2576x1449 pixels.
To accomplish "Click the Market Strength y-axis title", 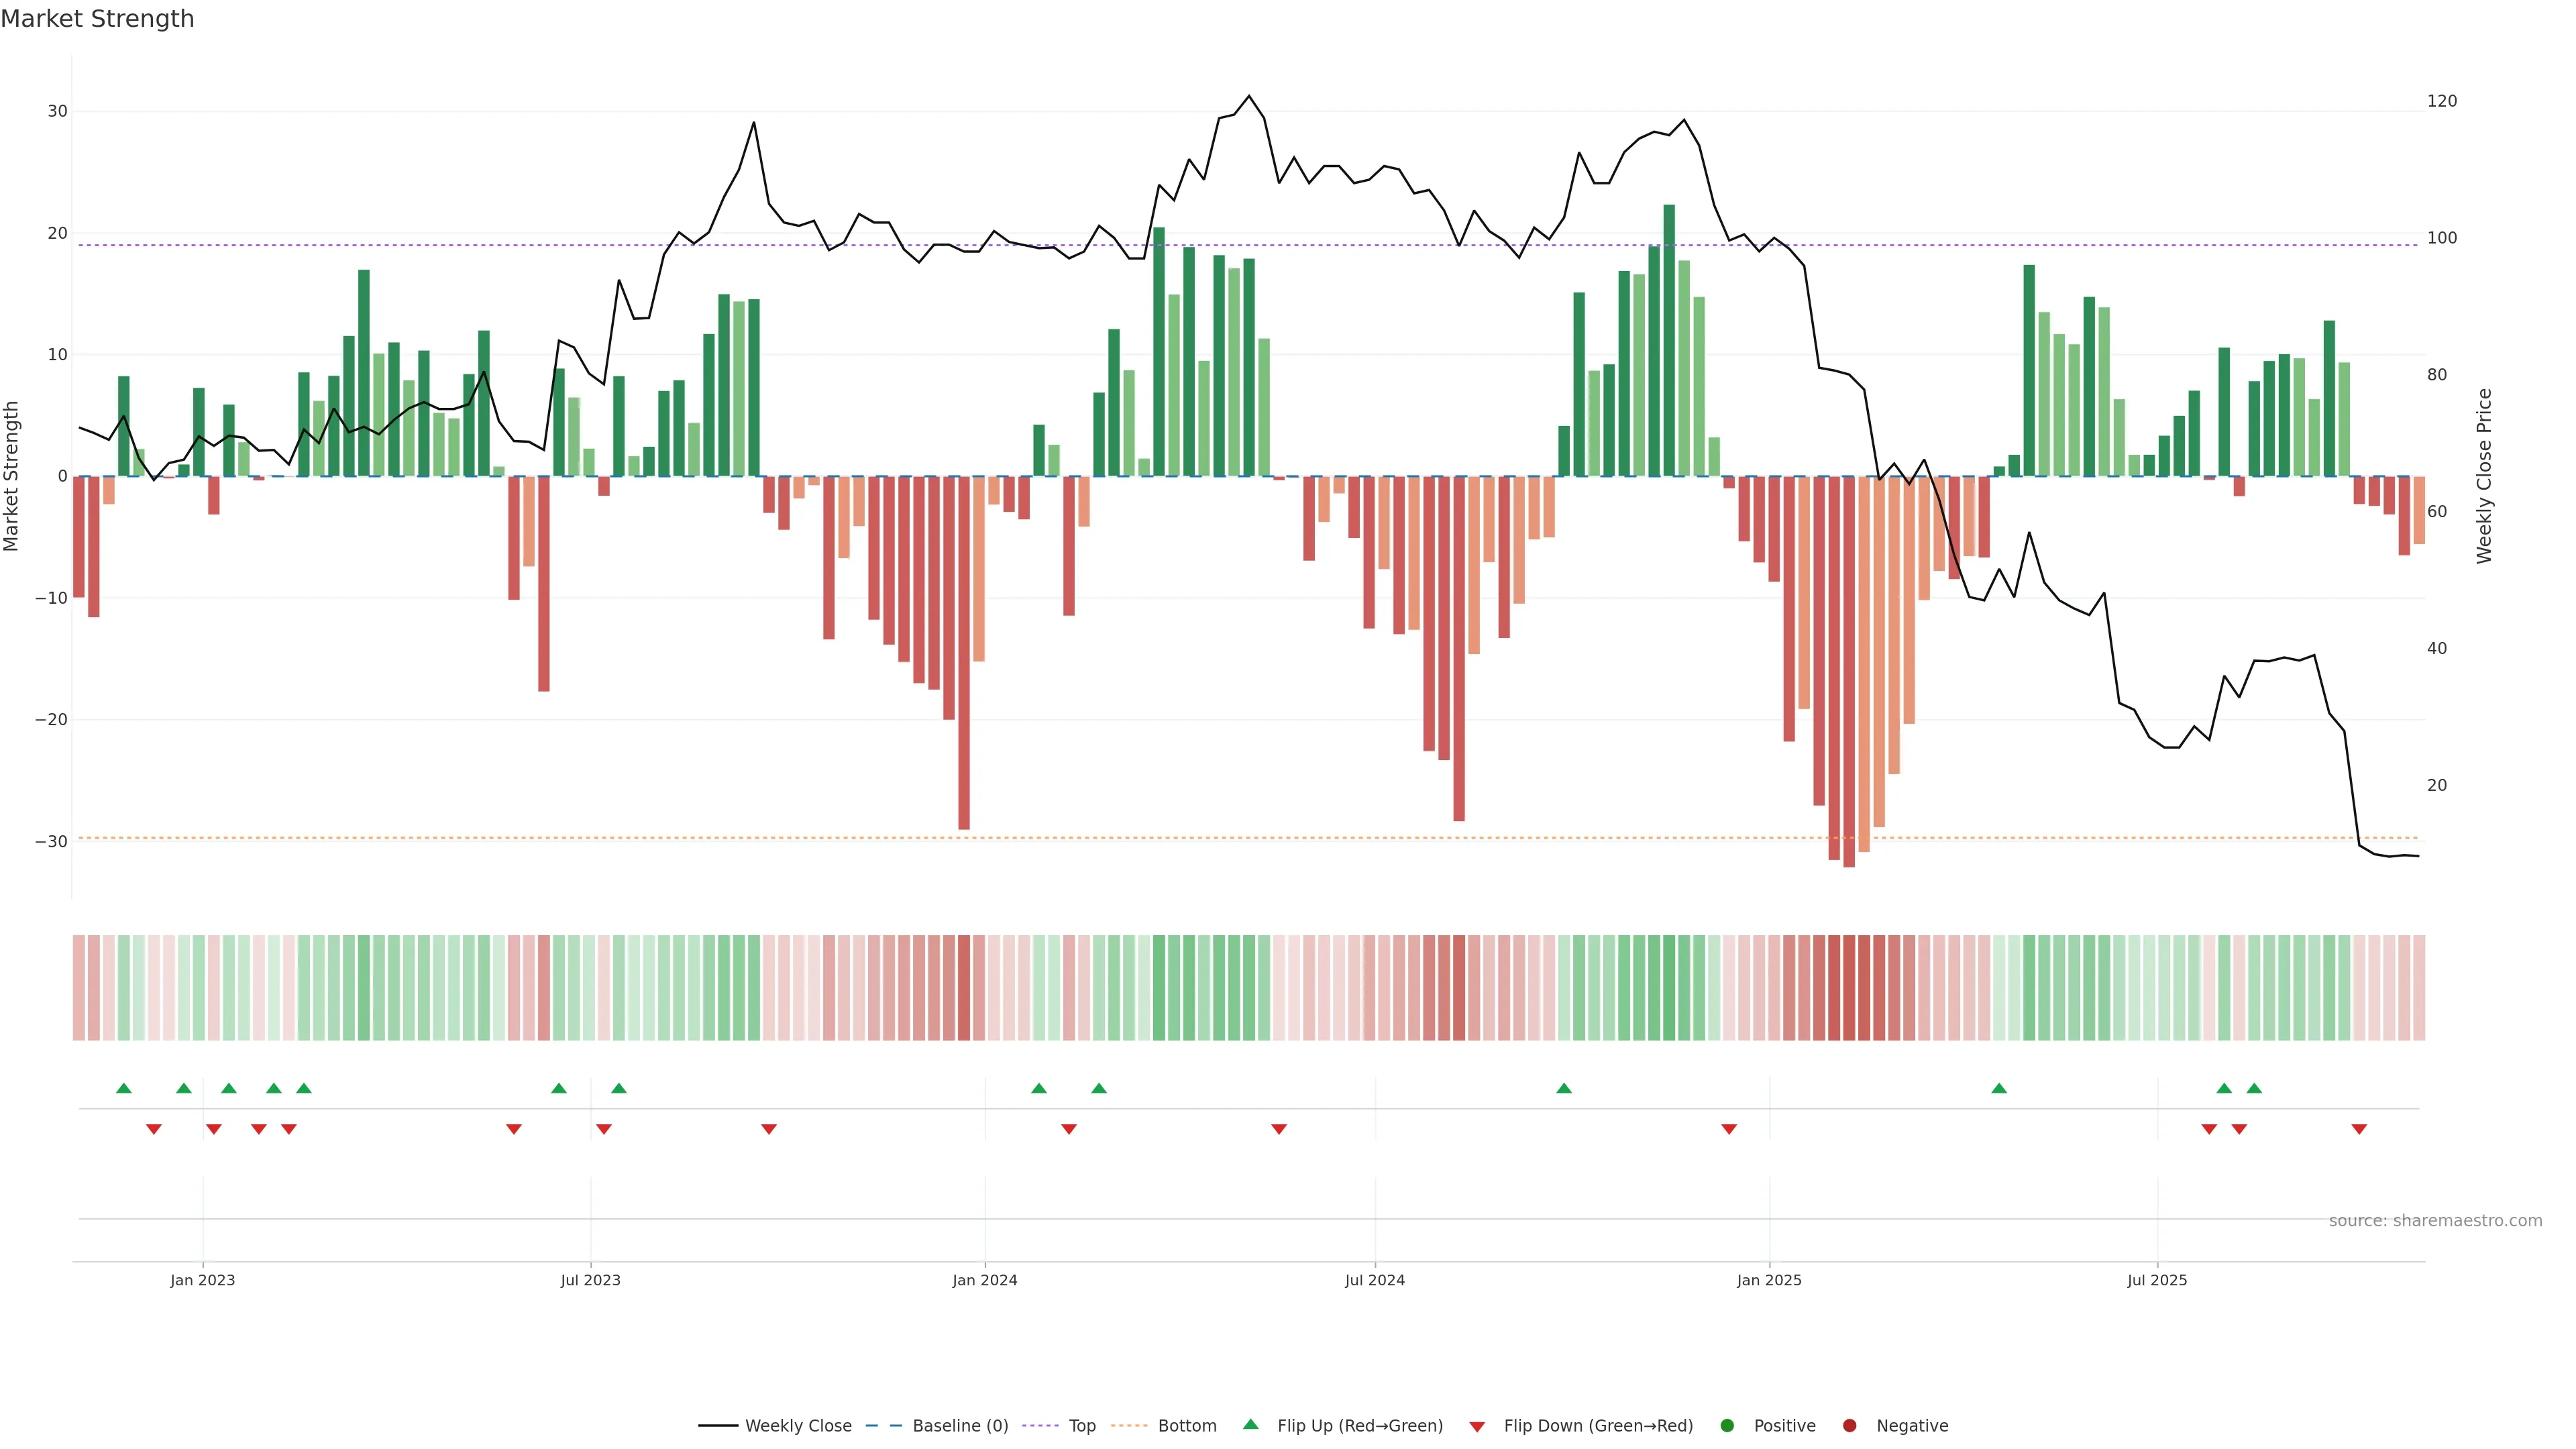I will click(12, 476).
